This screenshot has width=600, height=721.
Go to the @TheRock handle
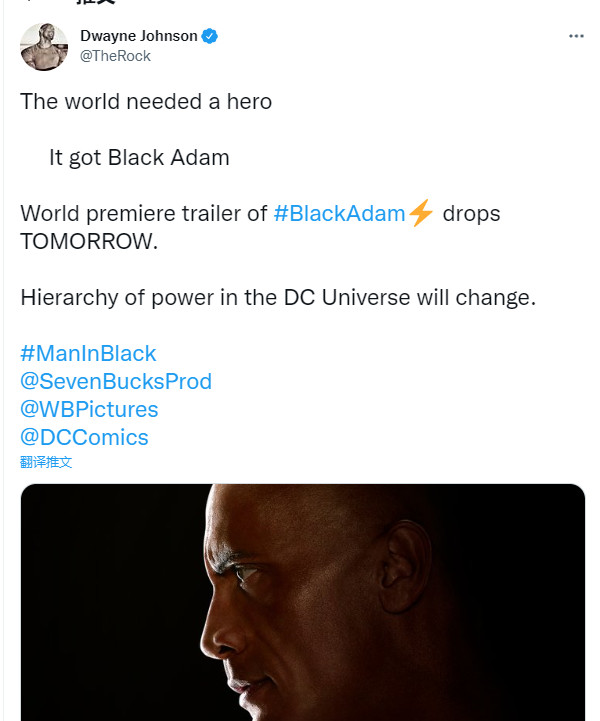pyautogui.click(x=115, y=56)
